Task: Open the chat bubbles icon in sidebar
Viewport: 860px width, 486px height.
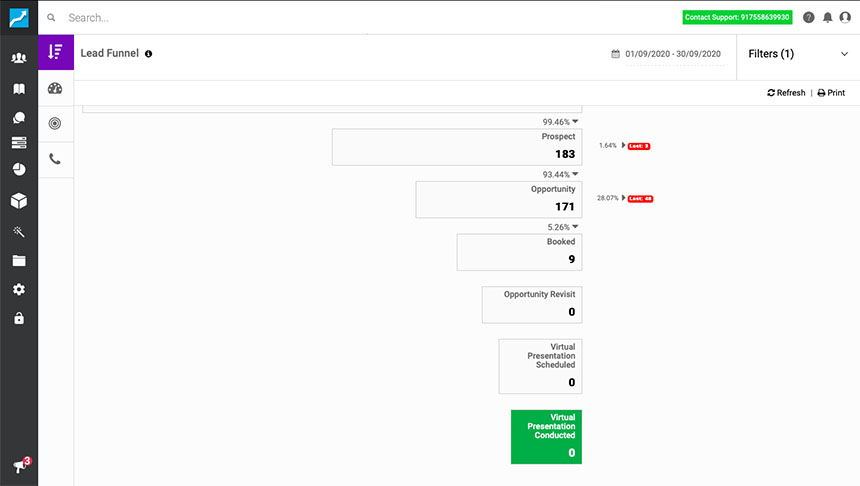Action: tap(19, 117)
